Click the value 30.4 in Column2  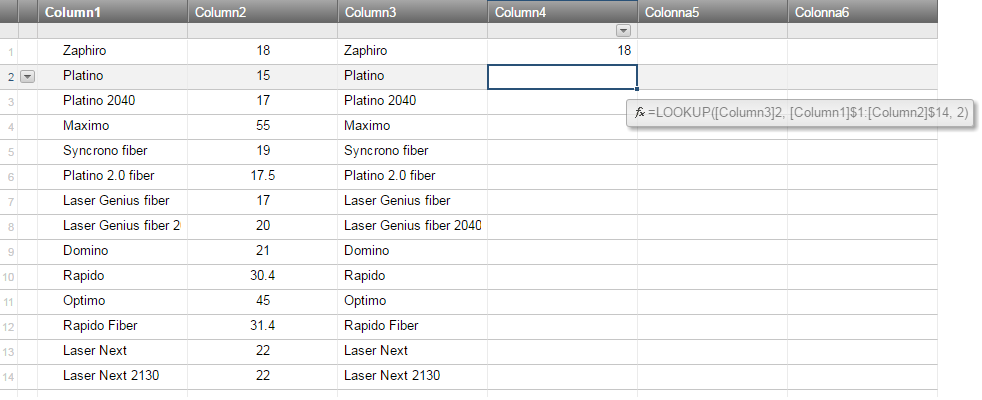tap(263, 276)
